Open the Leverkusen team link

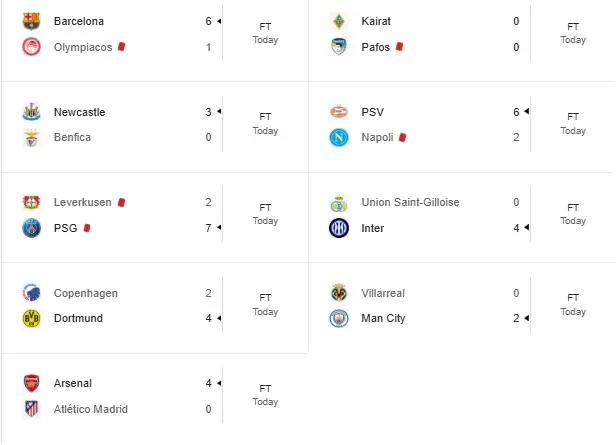tap(83, 202)
